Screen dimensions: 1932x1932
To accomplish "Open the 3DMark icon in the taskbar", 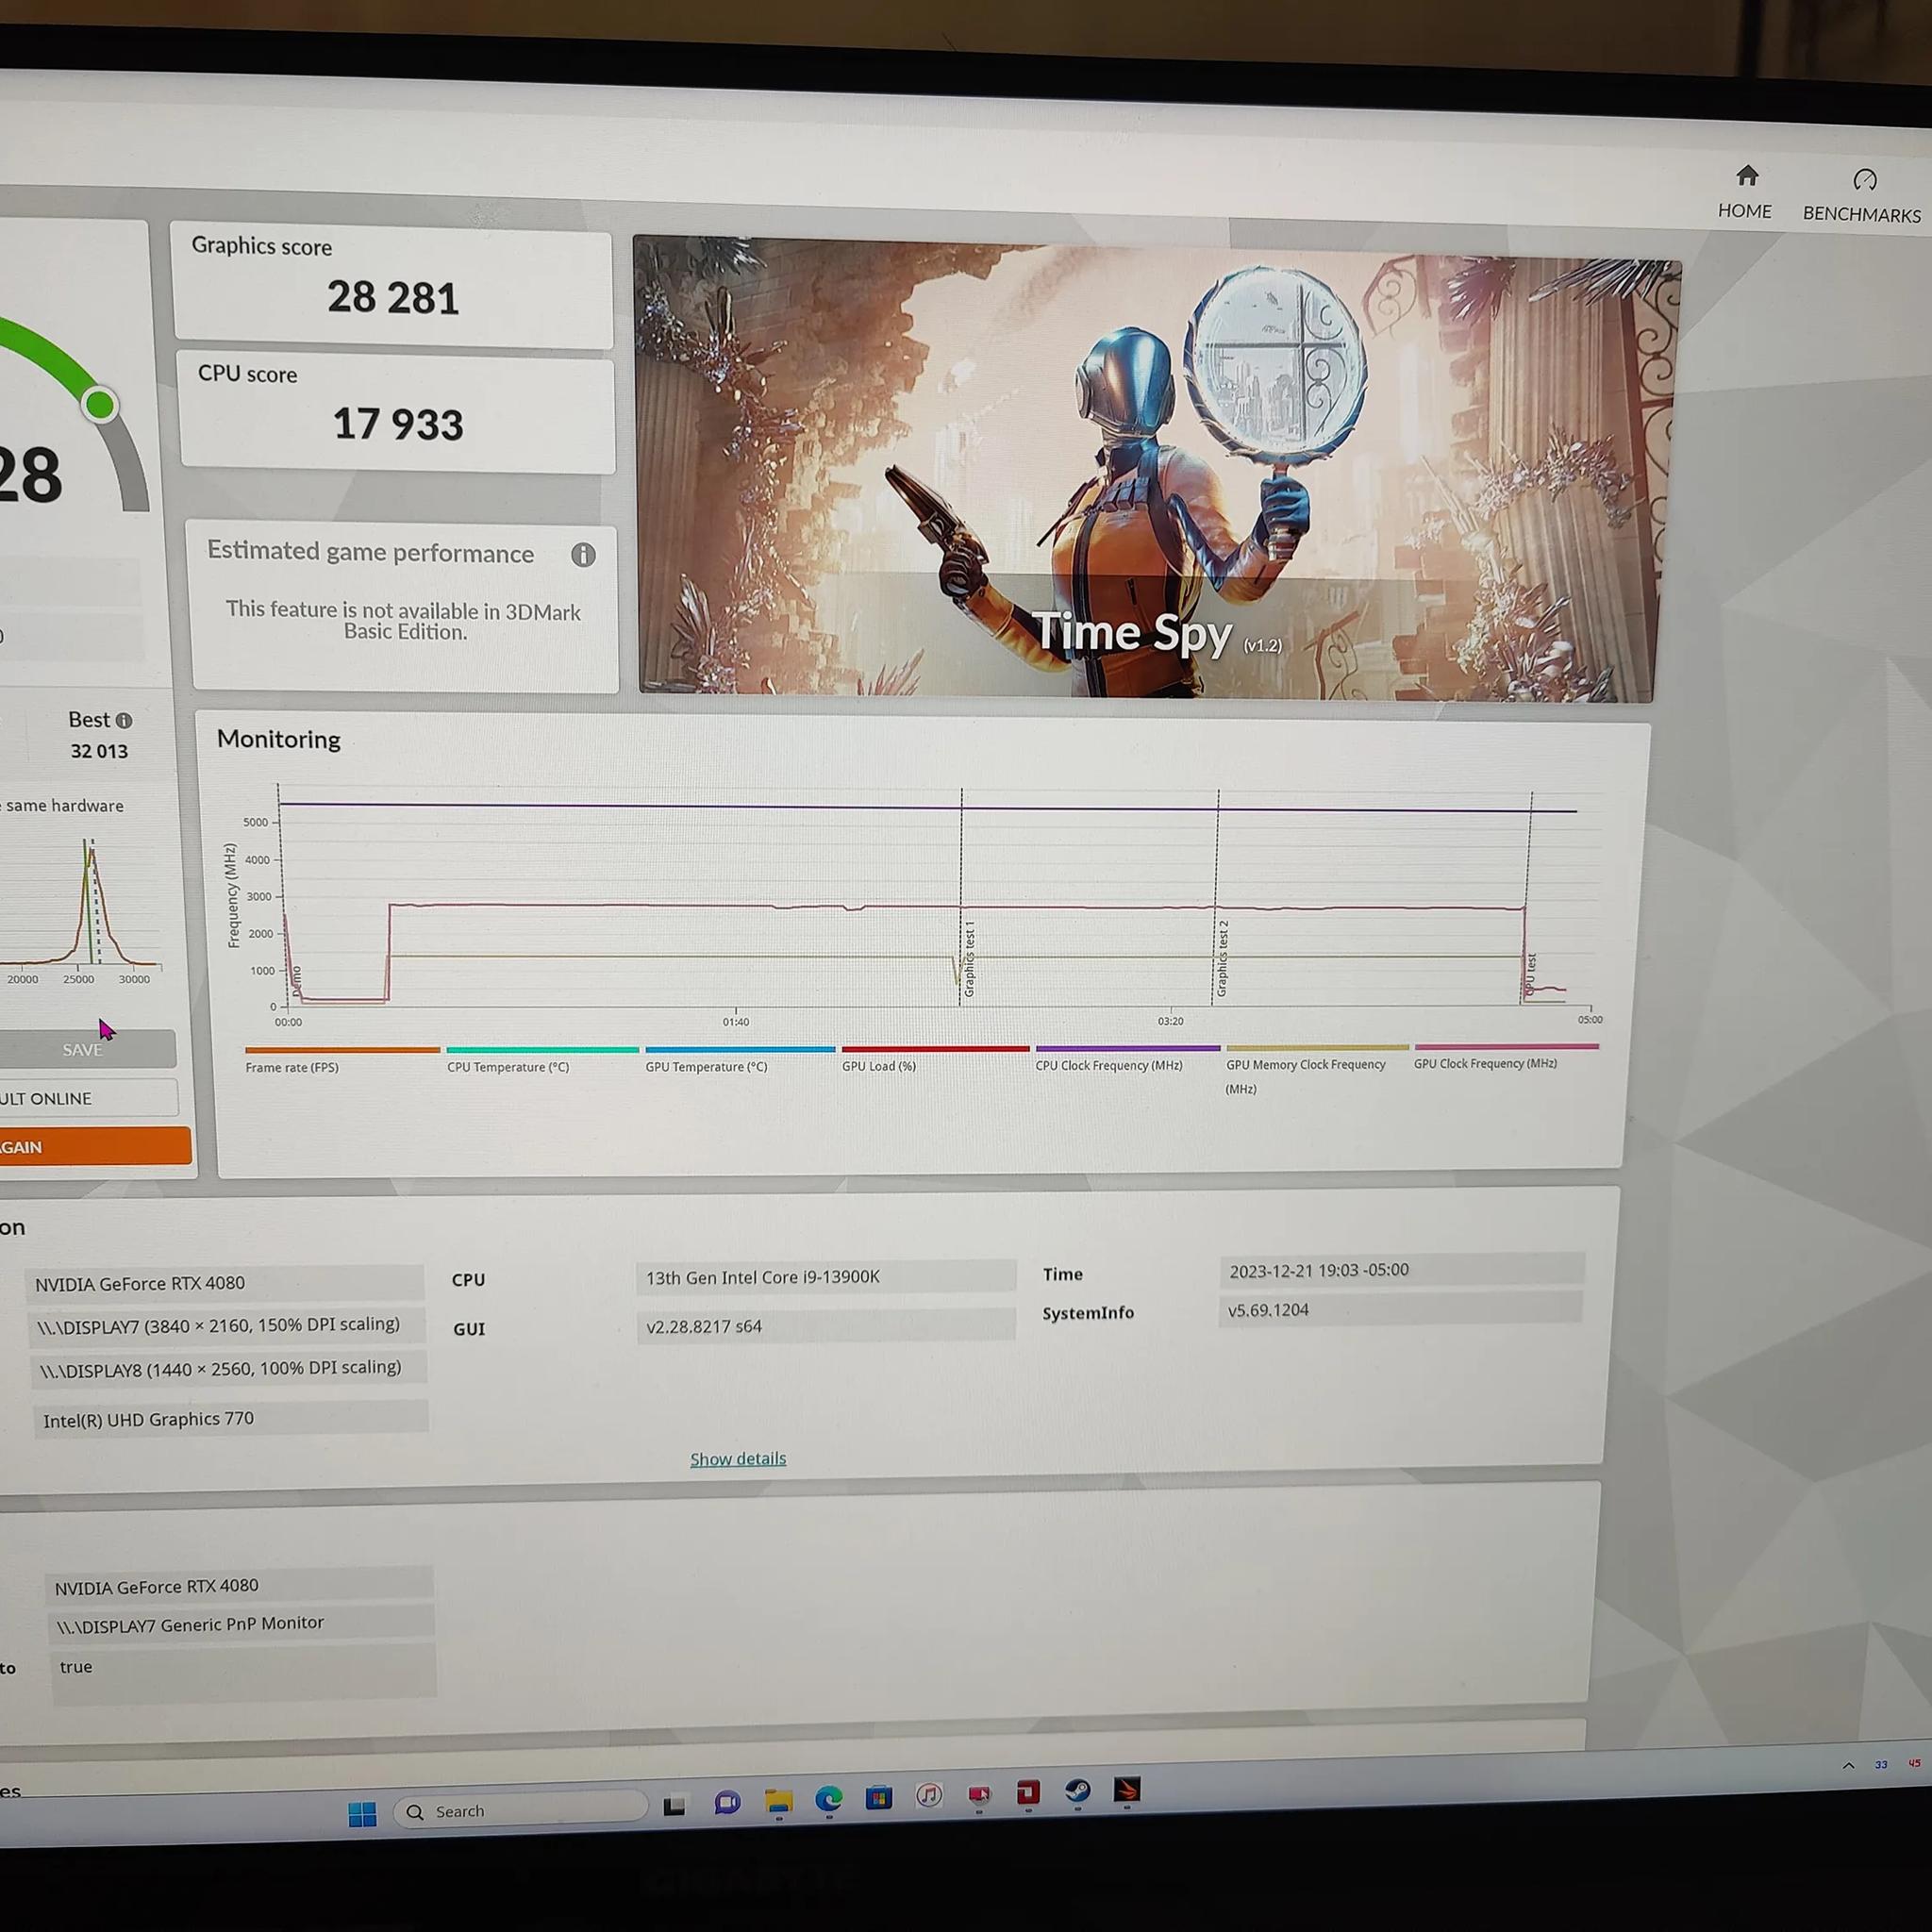I will 1127,1789.
